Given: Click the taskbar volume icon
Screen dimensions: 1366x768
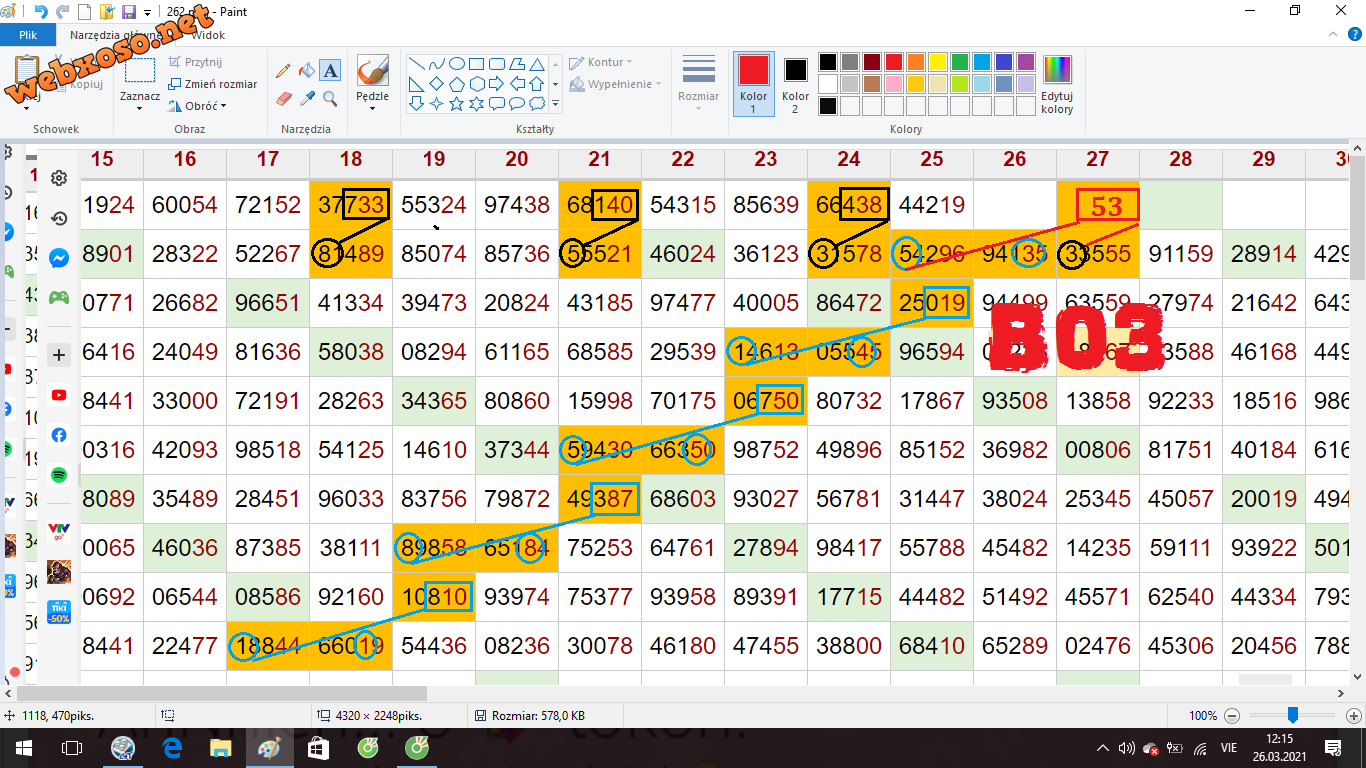Looking at the screenshot, I should click(1127, 748).
